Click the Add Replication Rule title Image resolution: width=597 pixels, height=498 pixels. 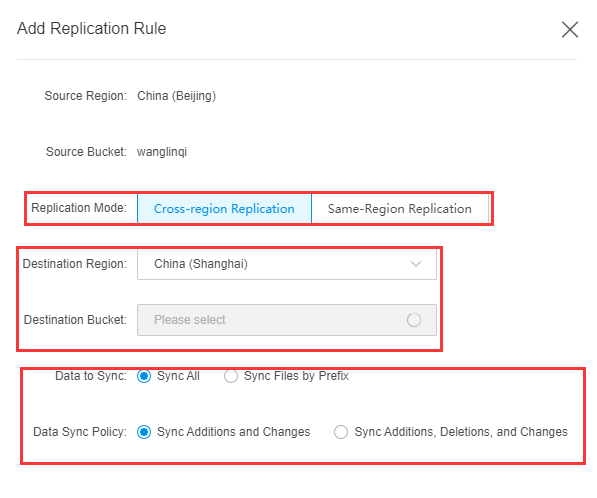click(x=92, y=29)
